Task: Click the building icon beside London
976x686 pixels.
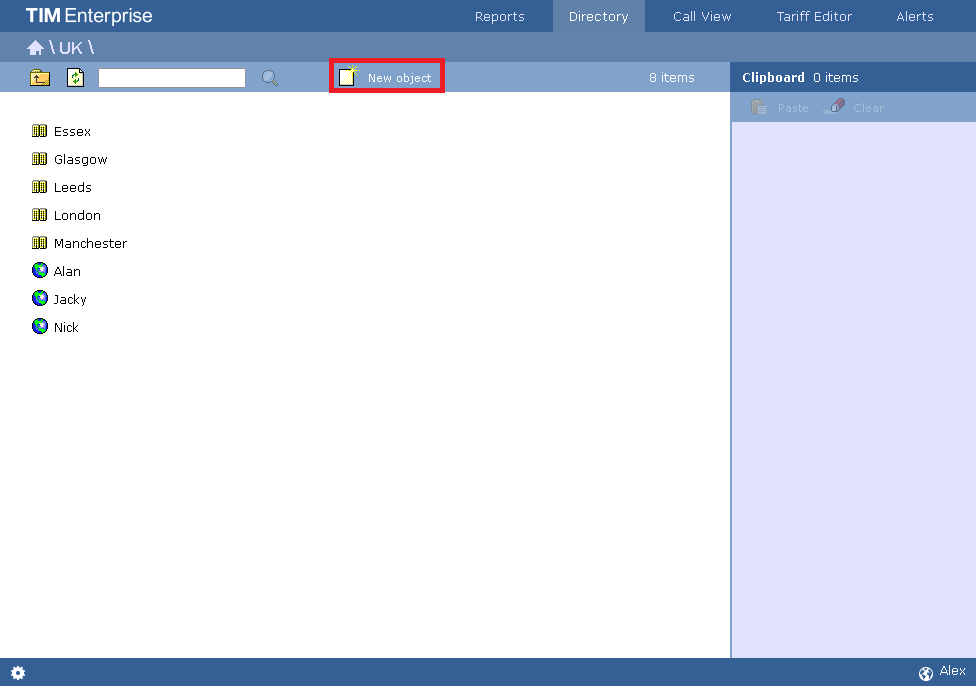Action: 40,215
